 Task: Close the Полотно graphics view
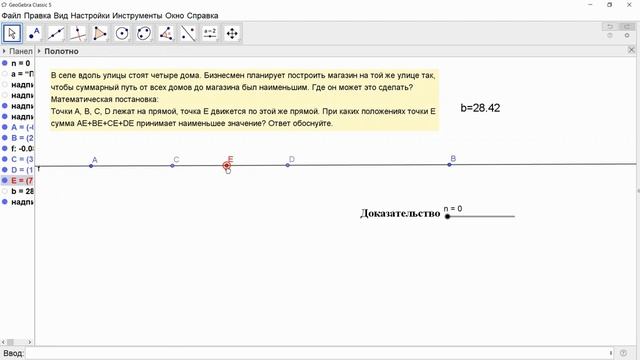coord(631,50)
